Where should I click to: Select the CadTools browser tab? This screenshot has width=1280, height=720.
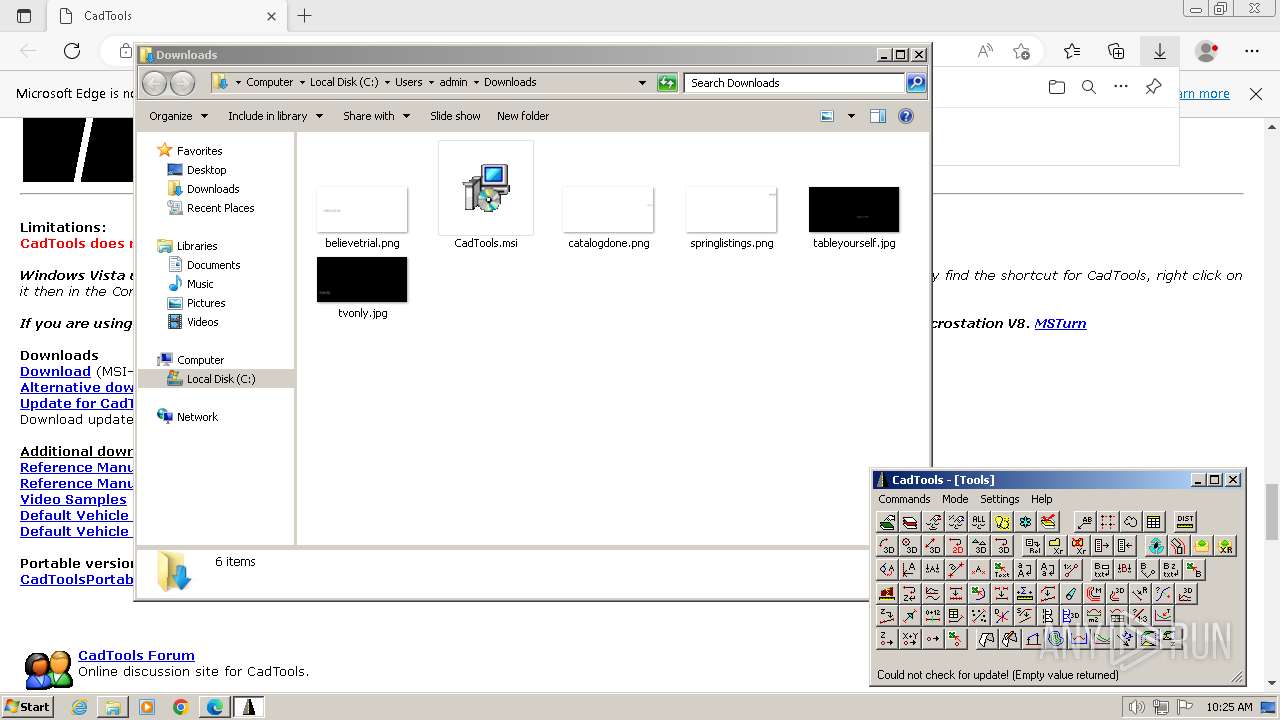click(x=168, y=16)
